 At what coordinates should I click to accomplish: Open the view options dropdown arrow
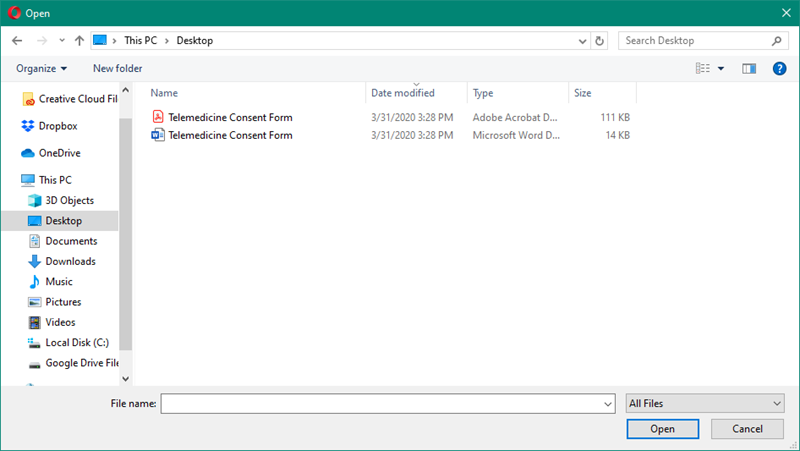pyautogui.click(x=721, y=68)
